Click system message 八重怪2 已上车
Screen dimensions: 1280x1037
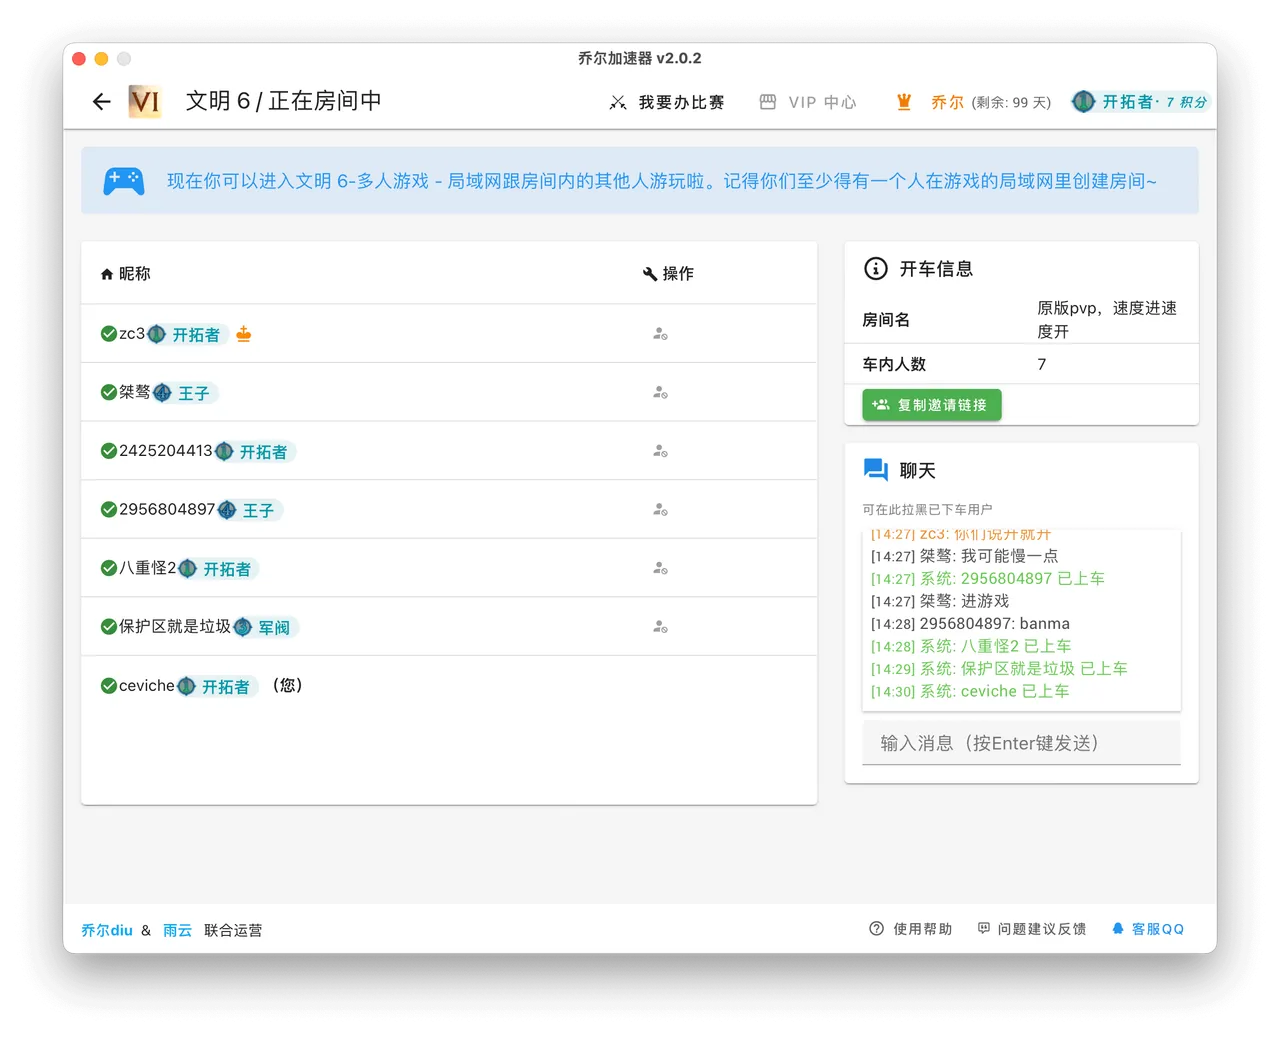pos(971,646)
